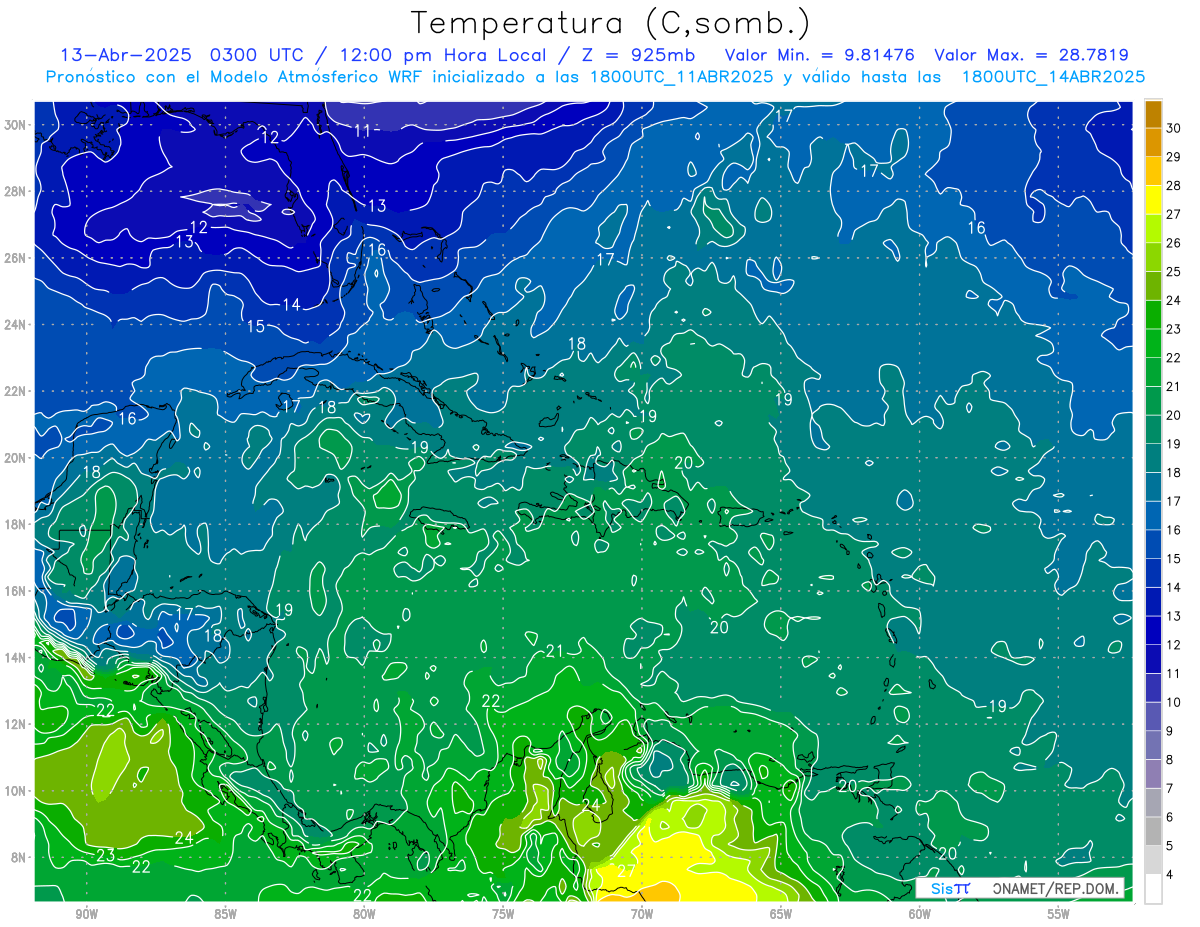Click the contour label '14' on the map
Viewport: 1200px width, 927px height.
click(291, 305)
